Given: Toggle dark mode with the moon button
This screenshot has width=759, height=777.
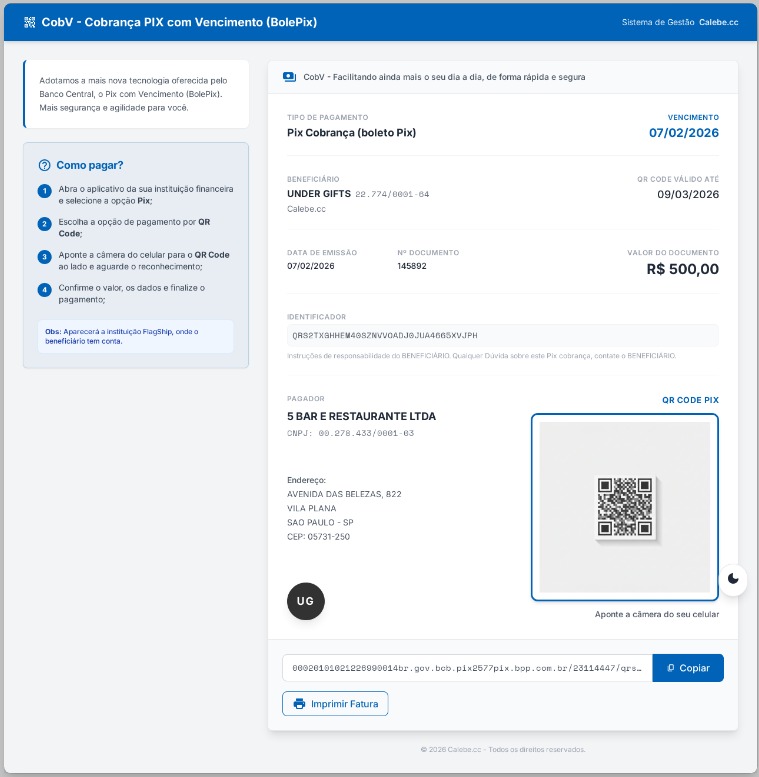Looking at the screenshot, I should [x=734, y=578].
